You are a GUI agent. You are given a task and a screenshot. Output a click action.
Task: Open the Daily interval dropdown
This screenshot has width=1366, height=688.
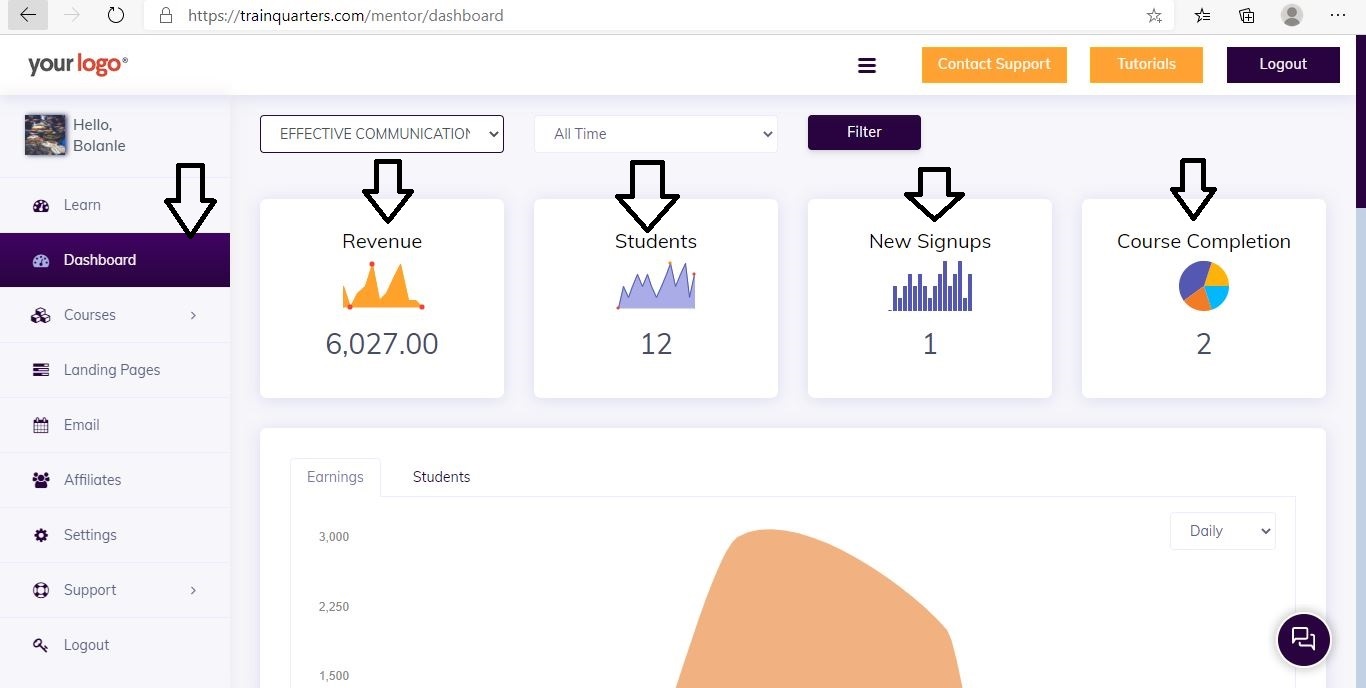click(x=1223, y=531)
